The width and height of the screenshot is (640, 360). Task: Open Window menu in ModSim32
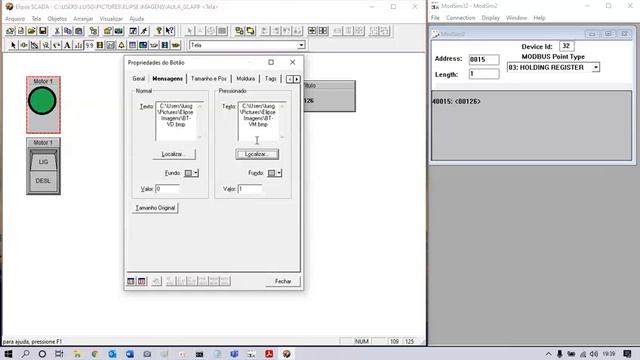pos(516,18)
